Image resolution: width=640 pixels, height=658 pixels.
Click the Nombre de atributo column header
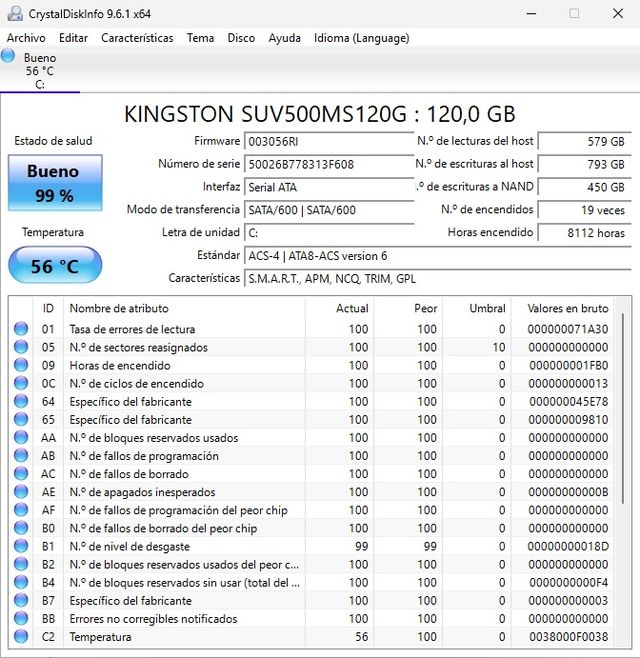click(x=184, y=308)
